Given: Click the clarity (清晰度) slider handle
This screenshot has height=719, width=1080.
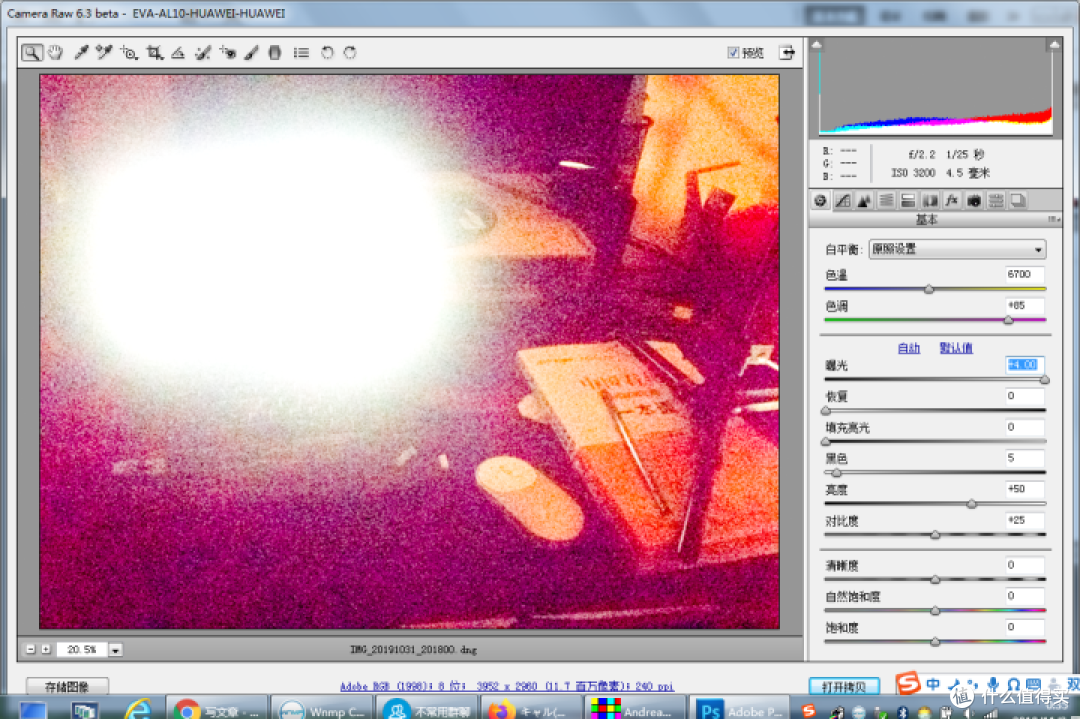Looking at the screenshot, I should [x=935, y=580].
